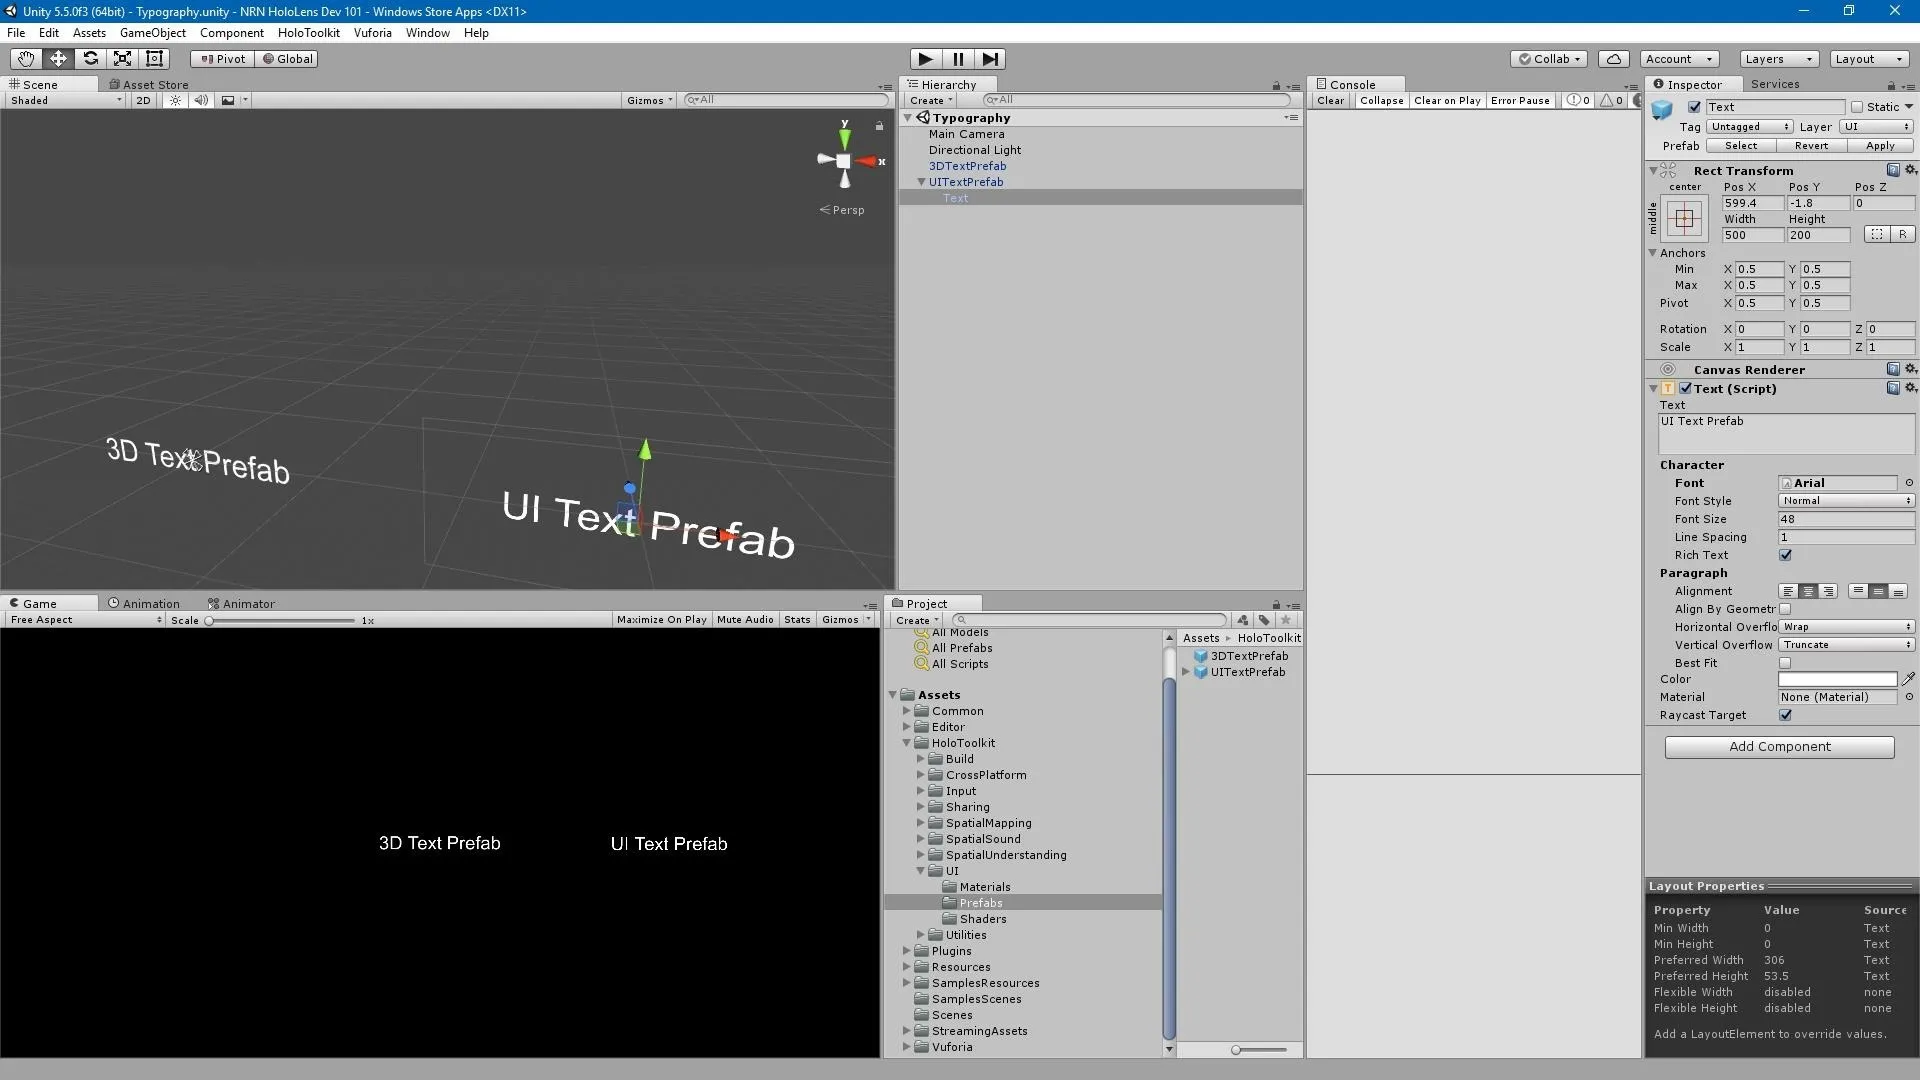Click the scene view lock icon
Screen dimensions: 1920x1080
pos(879,126)
